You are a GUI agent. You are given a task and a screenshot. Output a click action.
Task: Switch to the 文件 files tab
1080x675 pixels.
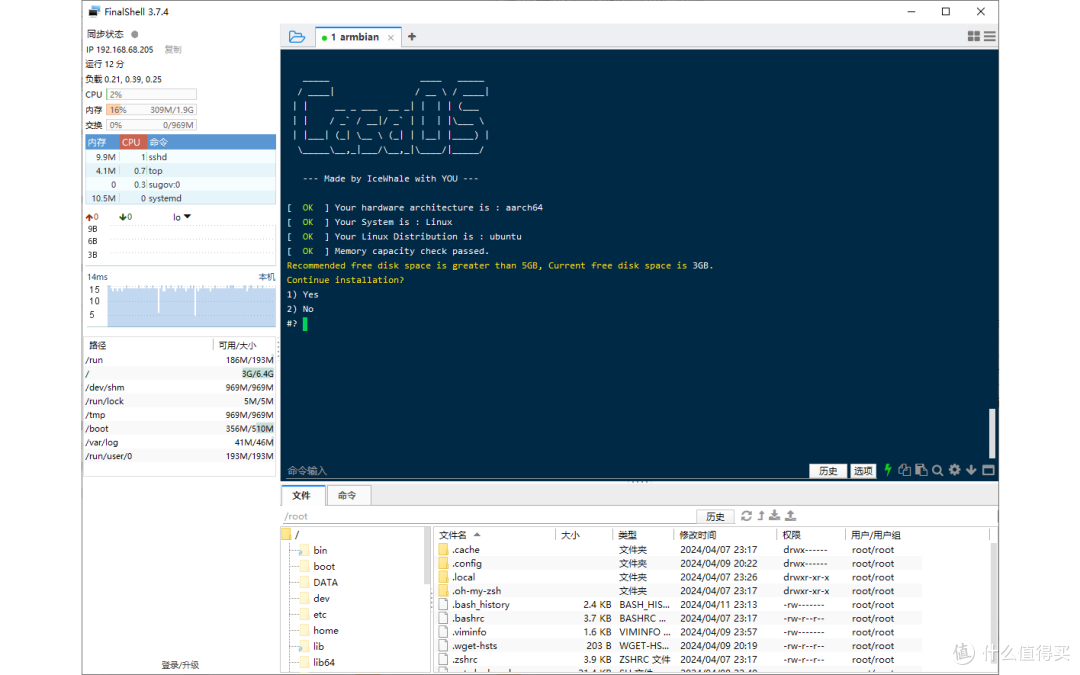pos(302,495)
